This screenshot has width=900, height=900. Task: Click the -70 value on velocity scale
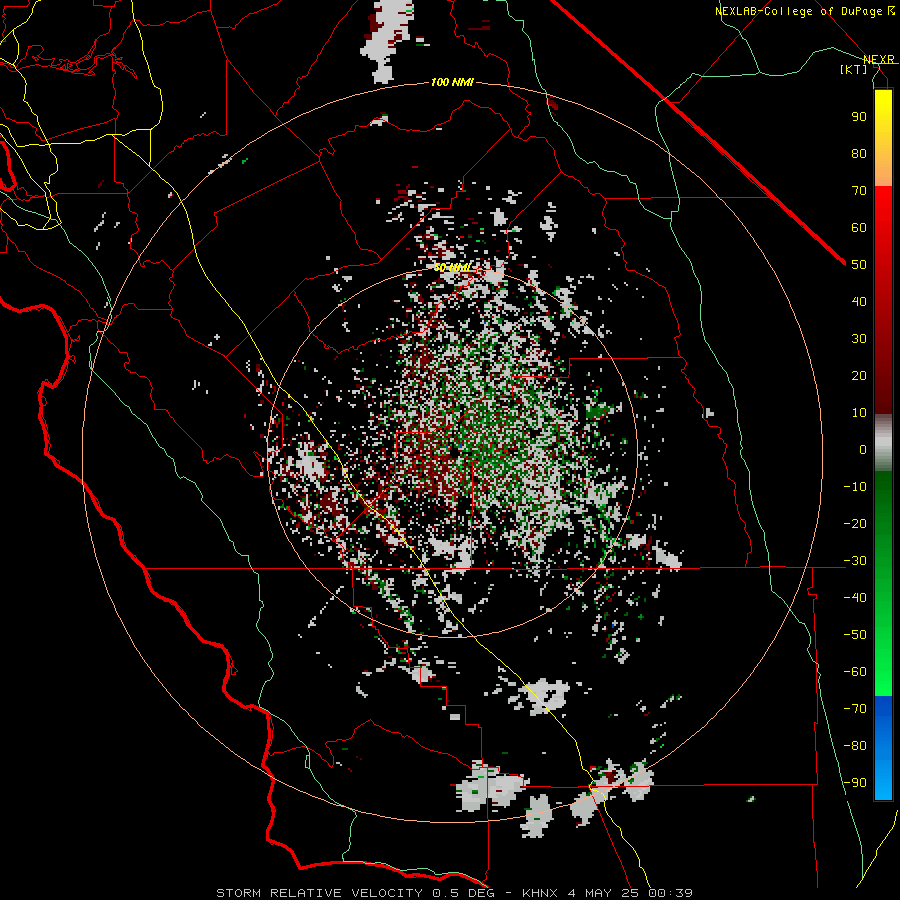[855, 709]
